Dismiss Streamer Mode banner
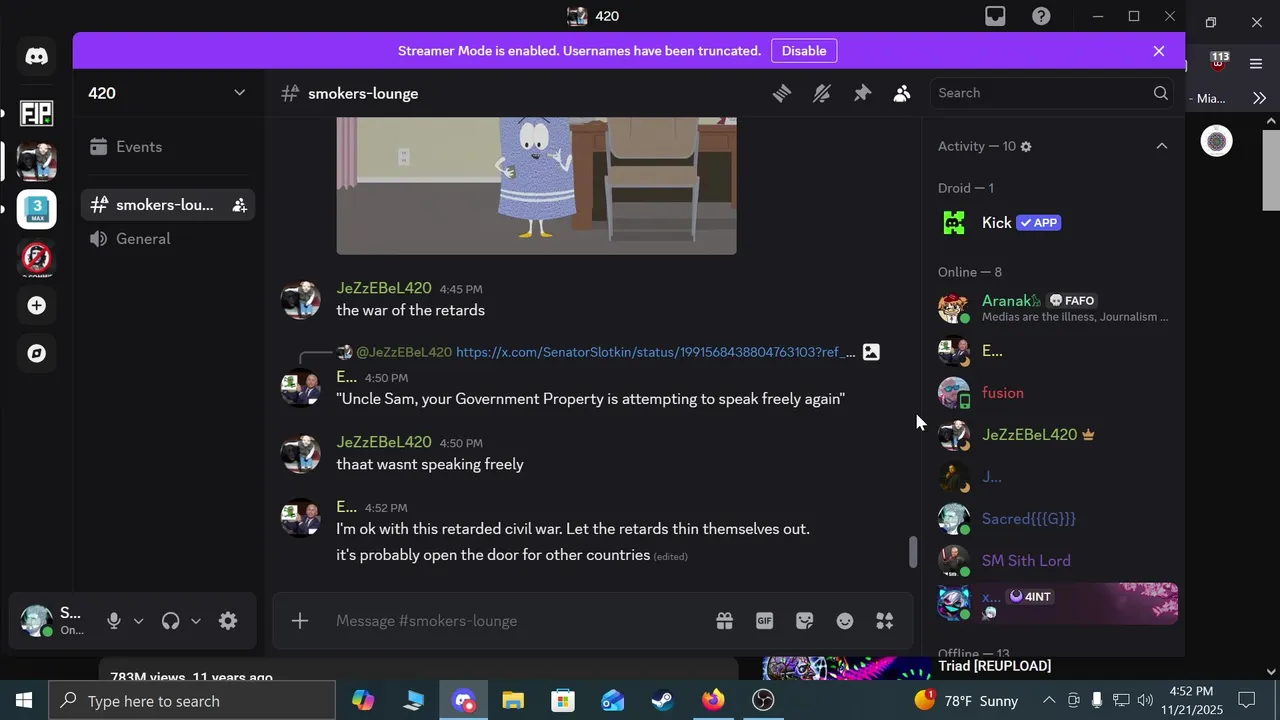Viewport: 1280px width, 720px height. tap(1159, 51)
